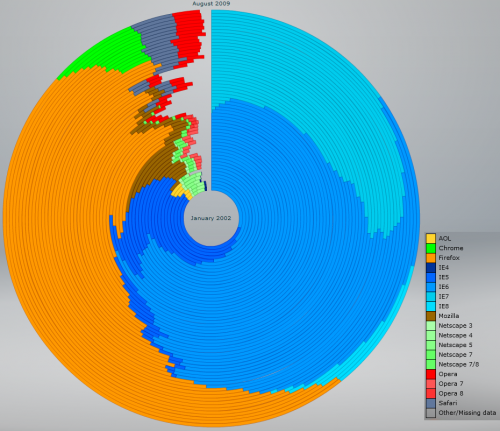Click the Netscape 5 legend label
This screenshot has width=500, height=431.
point(455,345)
